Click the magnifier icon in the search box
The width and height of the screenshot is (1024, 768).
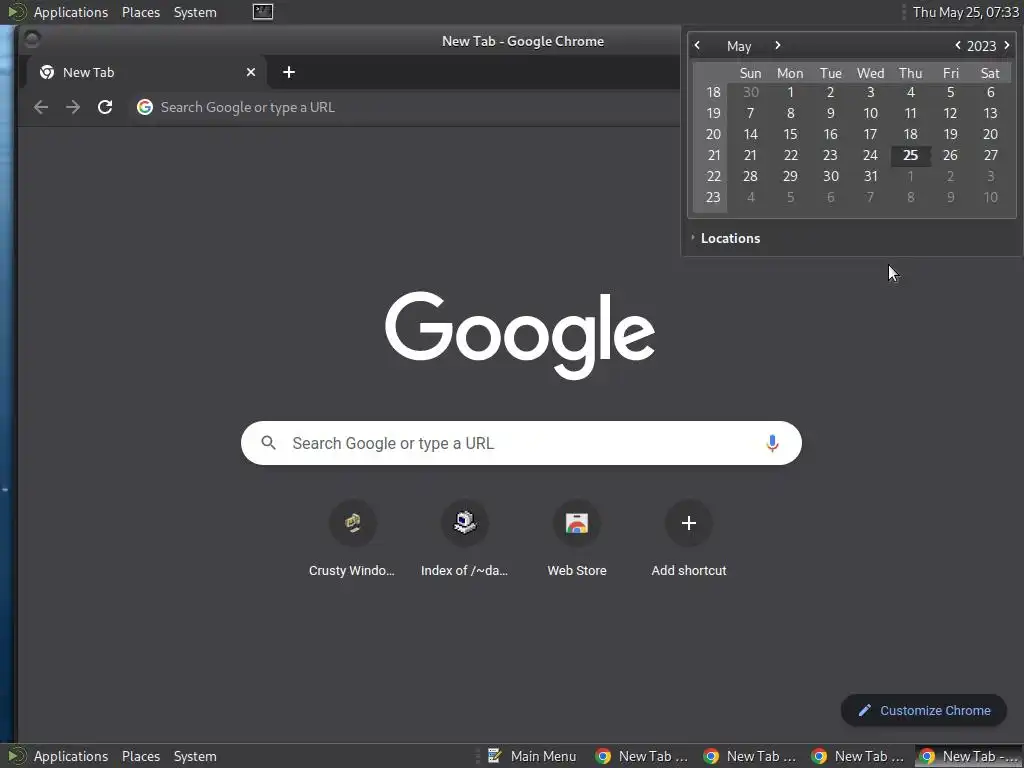tap(268, 443)
